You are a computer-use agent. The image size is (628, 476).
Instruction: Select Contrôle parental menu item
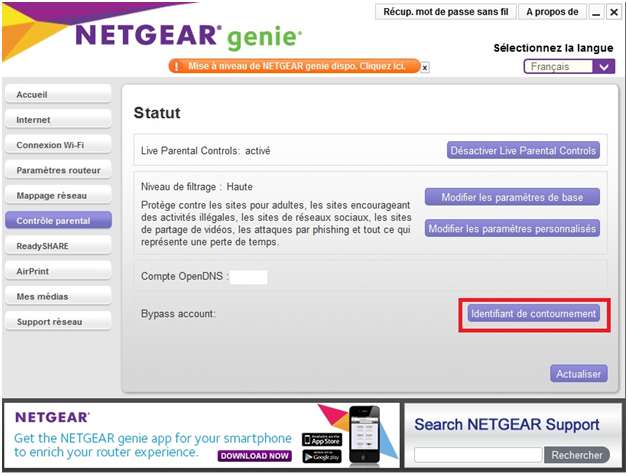coord(58,220)
